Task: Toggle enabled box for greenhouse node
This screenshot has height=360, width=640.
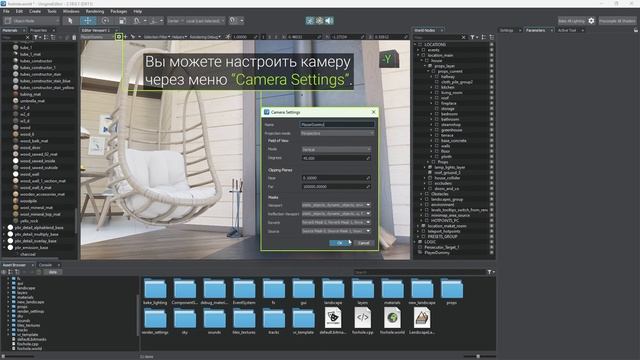Action: (x=491, y=130)
